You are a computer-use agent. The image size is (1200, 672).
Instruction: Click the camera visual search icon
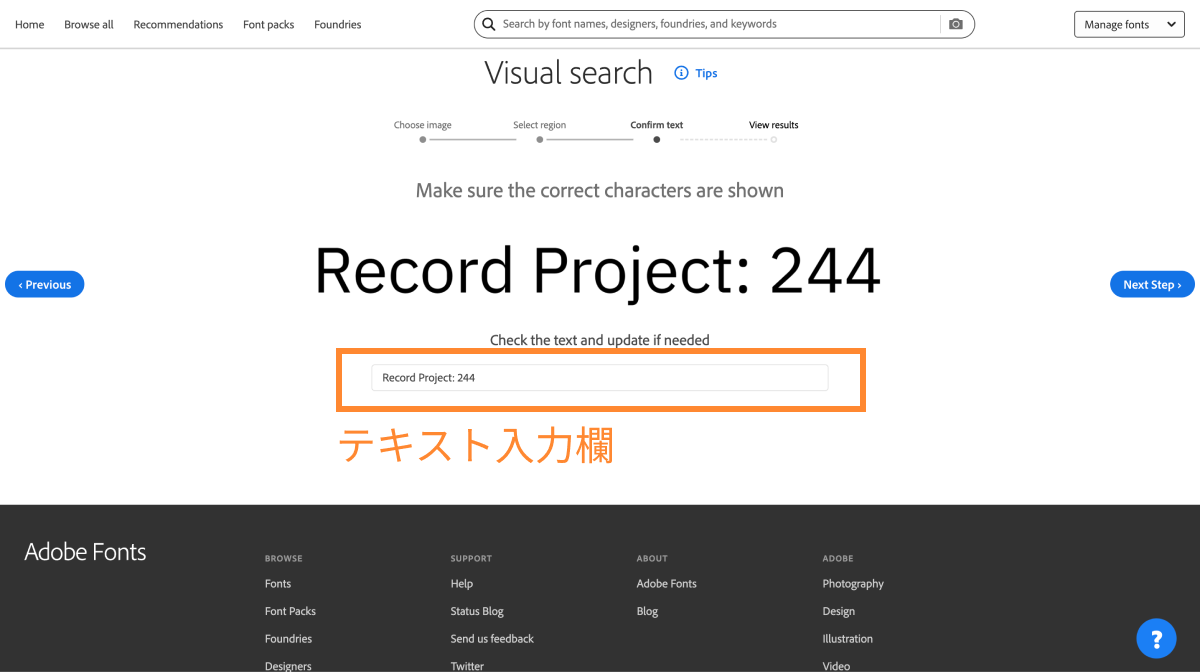click(x=956, y=24)
